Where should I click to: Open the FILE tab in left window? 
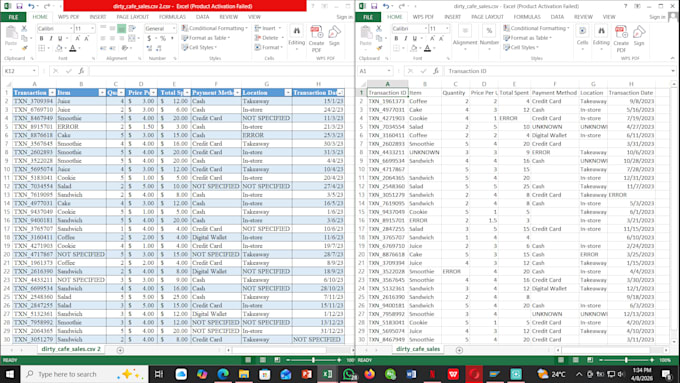[13, 17]
